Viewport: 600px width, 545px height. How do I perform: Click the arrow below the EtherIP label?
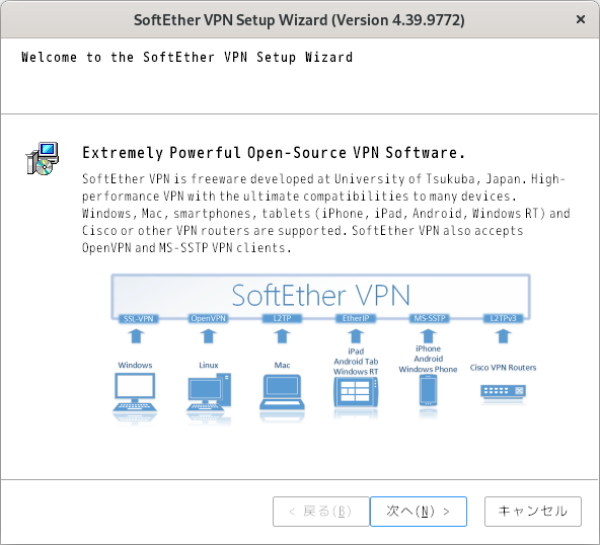pos(356,336)
